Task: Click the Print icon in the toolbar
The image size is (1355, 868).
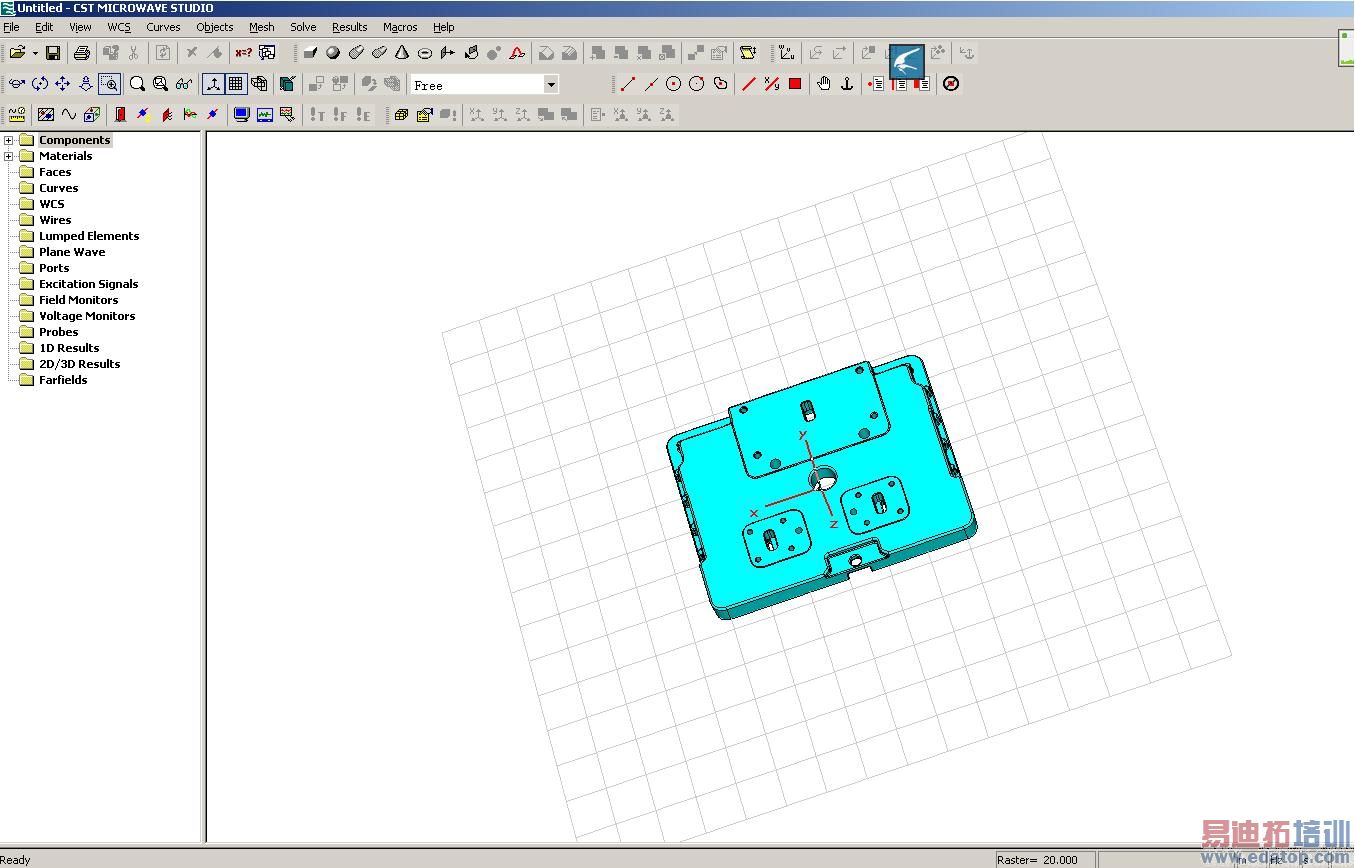Action: tap(82, 53)
